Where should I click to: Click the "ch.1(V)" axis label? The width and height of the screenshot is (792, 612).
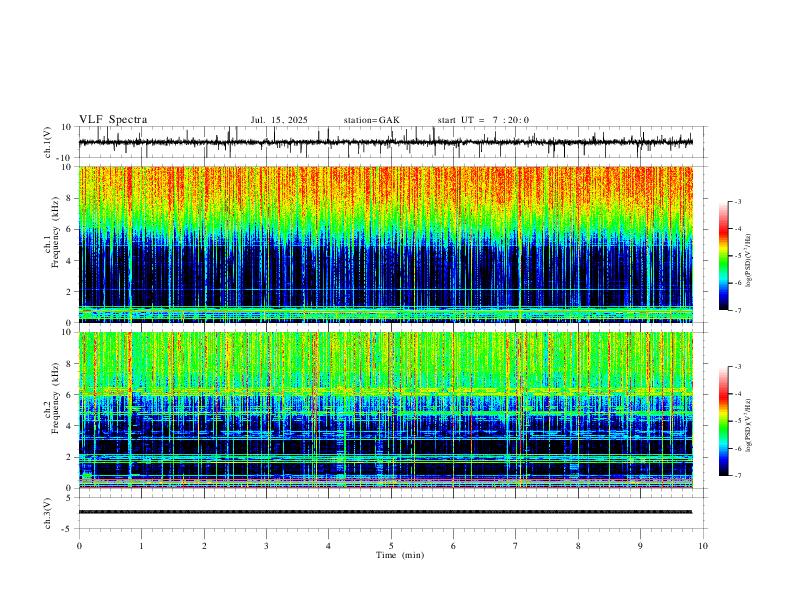point(48,142)
